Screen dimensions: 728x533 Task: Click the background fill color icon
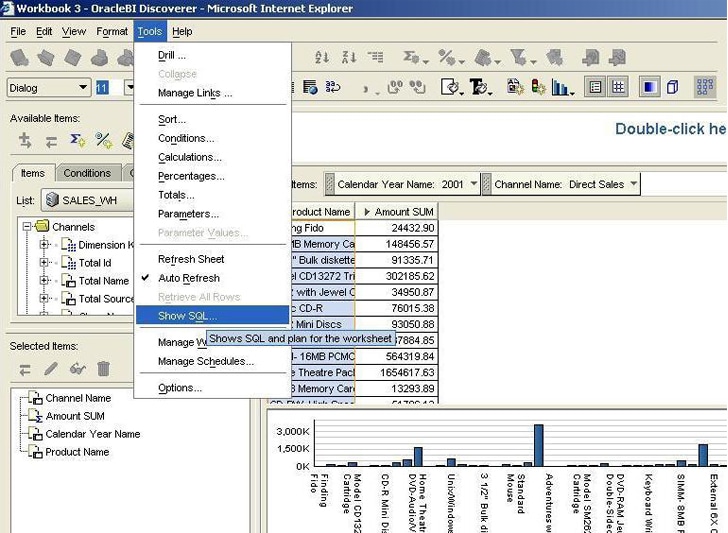(x=449, y=87)
